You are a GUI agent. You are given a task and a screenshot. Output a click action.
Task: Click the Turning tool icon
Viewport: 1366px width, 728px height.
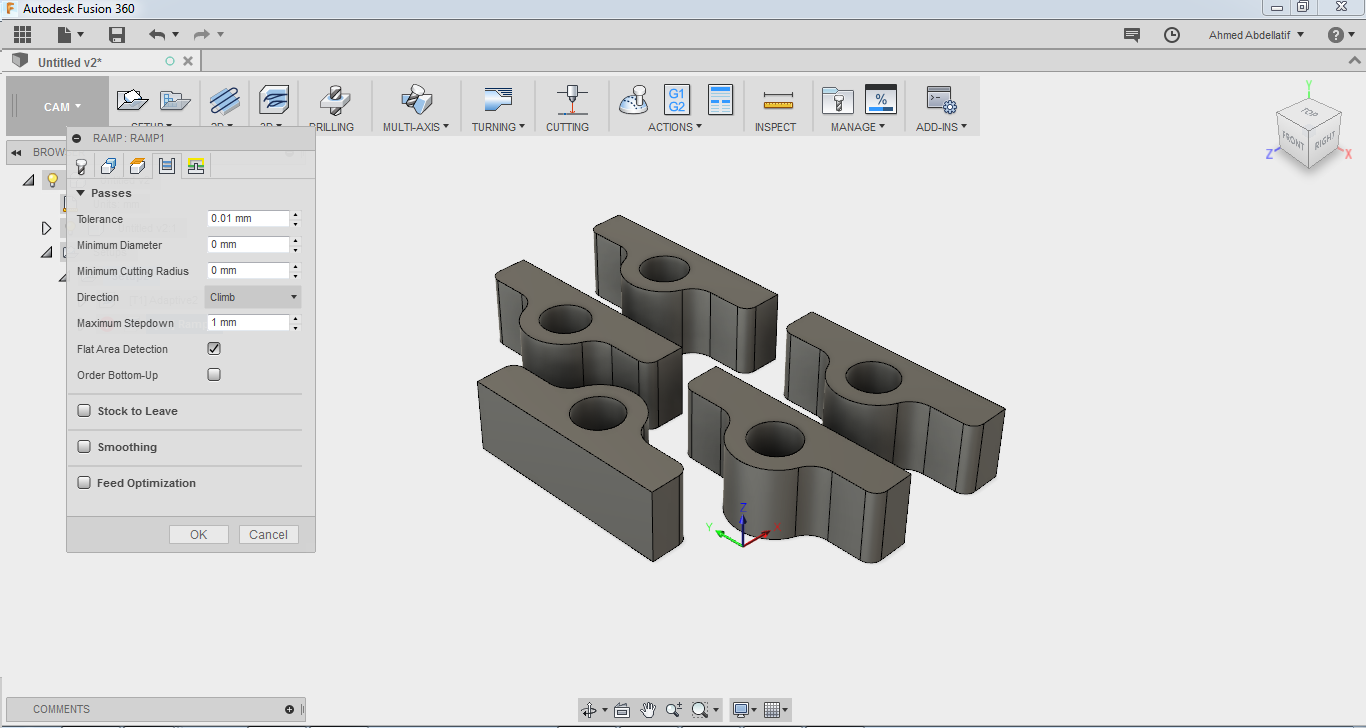[x=497, y=99]
